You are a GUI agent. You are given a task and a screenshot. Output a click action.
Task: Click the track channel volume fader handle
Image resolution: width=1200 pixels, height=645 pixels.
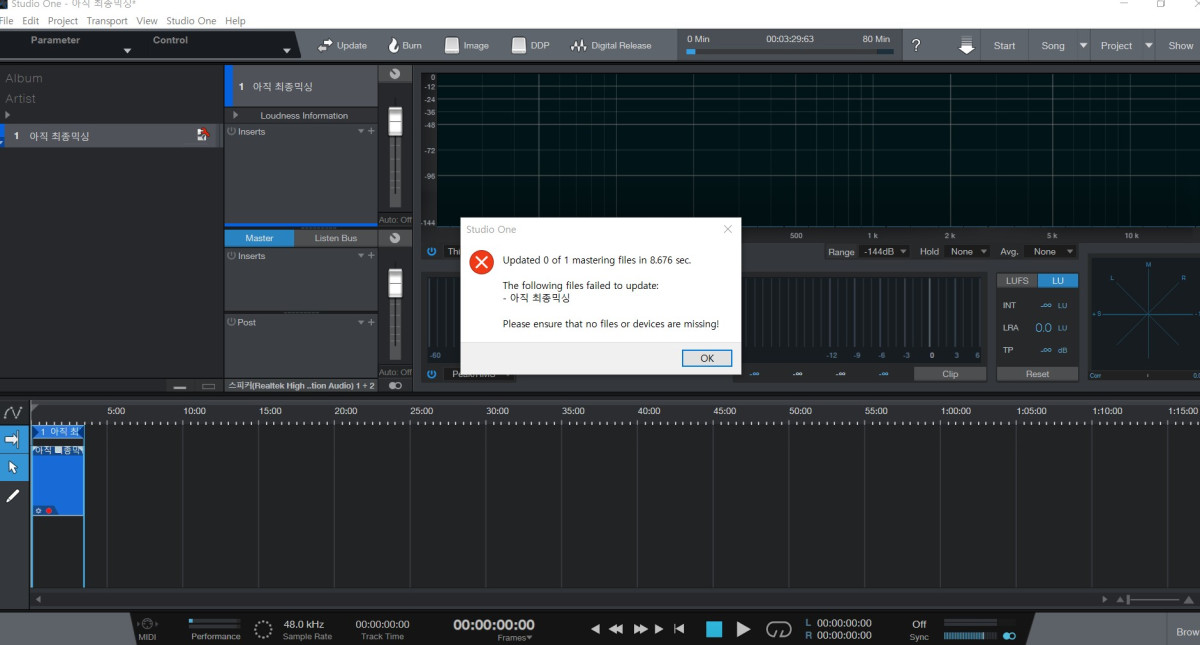tap(394, 120)
